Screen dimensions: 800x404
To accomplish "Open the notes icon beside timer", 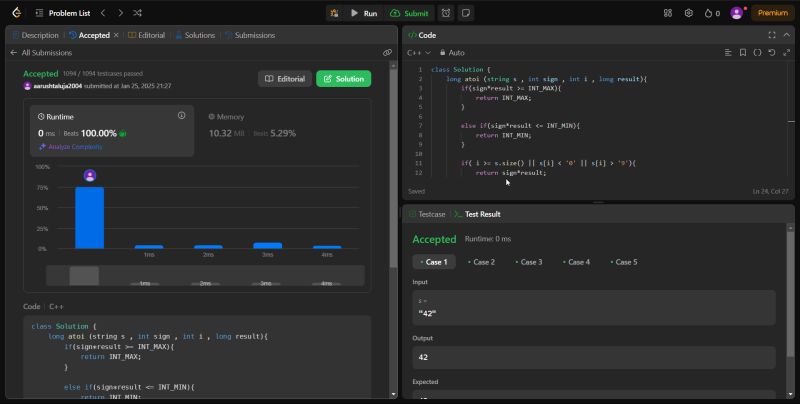I will [465, 13].
